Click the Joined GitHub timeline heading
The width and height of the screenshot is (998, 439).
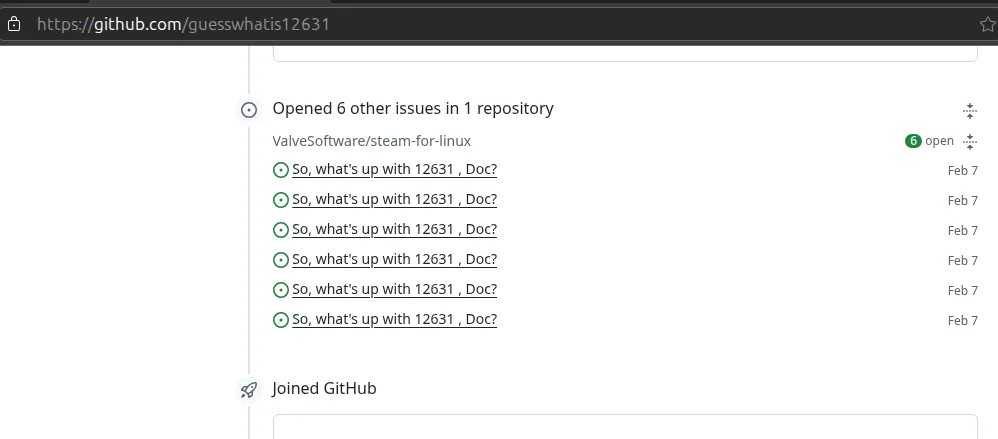coord(324,388)
